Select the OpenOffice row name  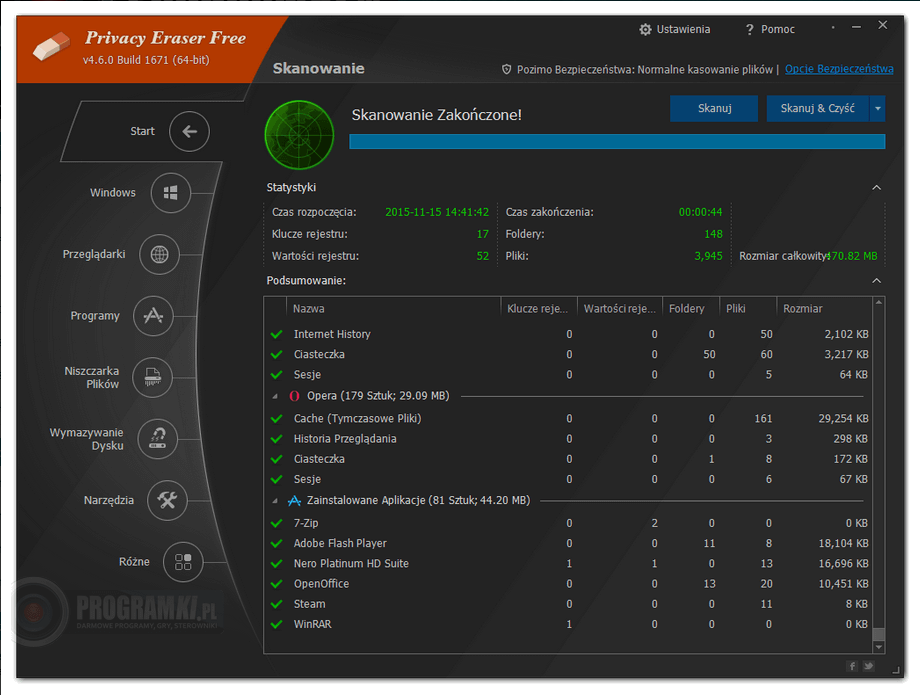coord(322,584)
